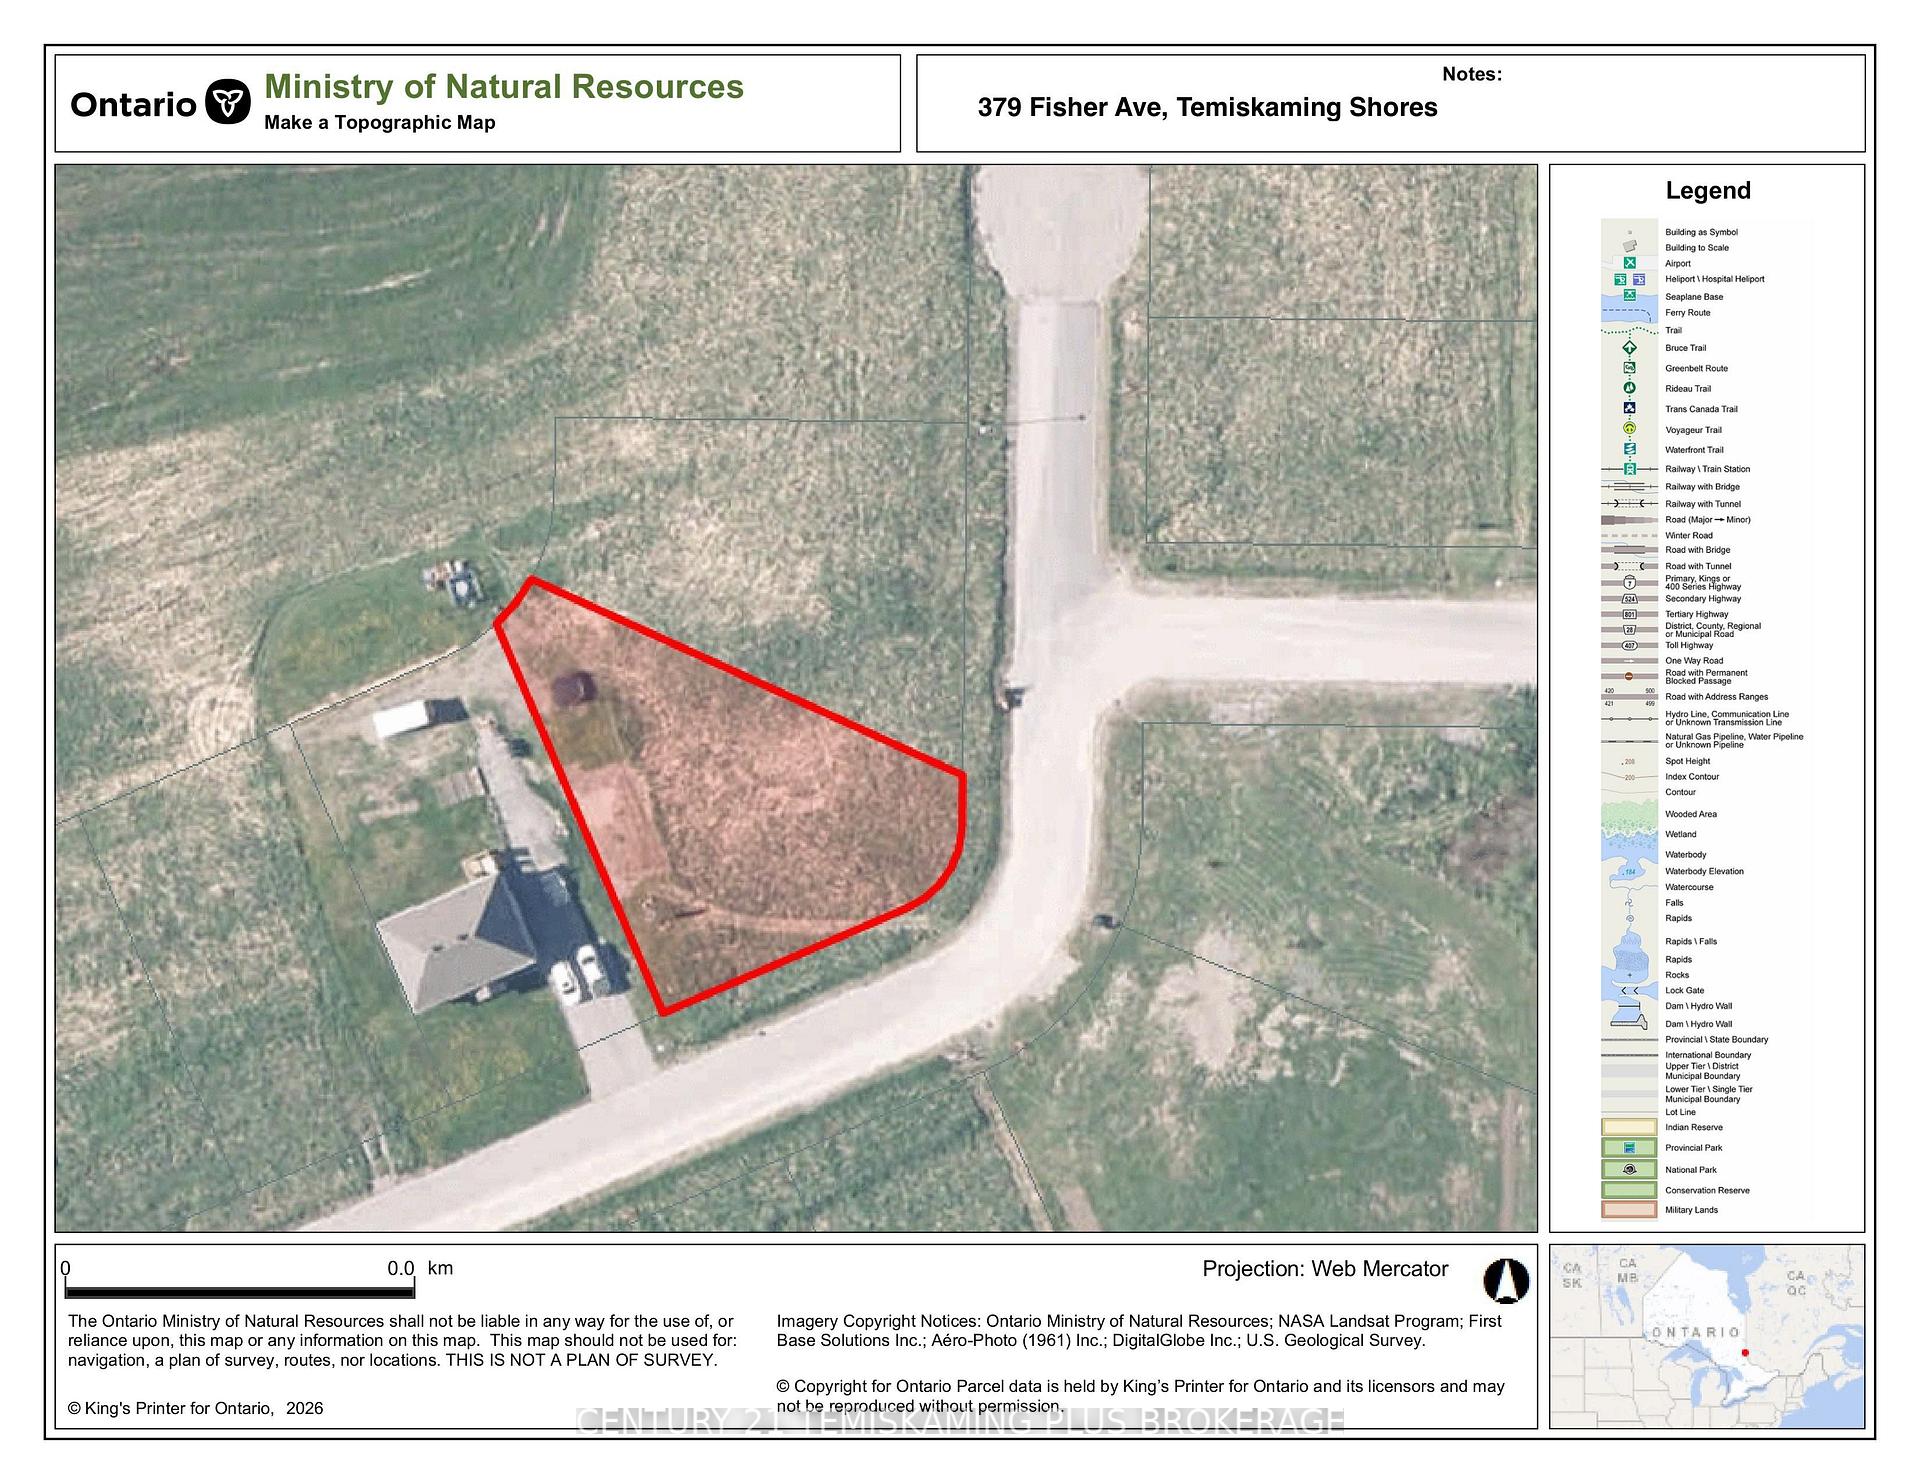Click the Ontario locator inset map
Screen dimensions: 1920x1484
point(1707,1336)
